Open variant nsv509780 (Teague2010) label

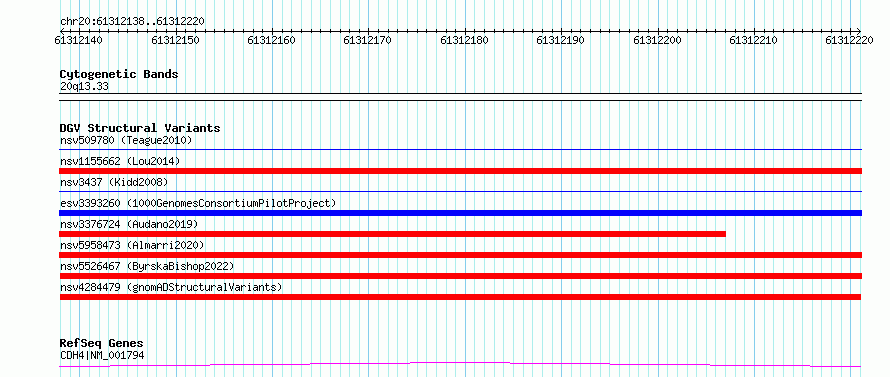(x=126, y=140)
